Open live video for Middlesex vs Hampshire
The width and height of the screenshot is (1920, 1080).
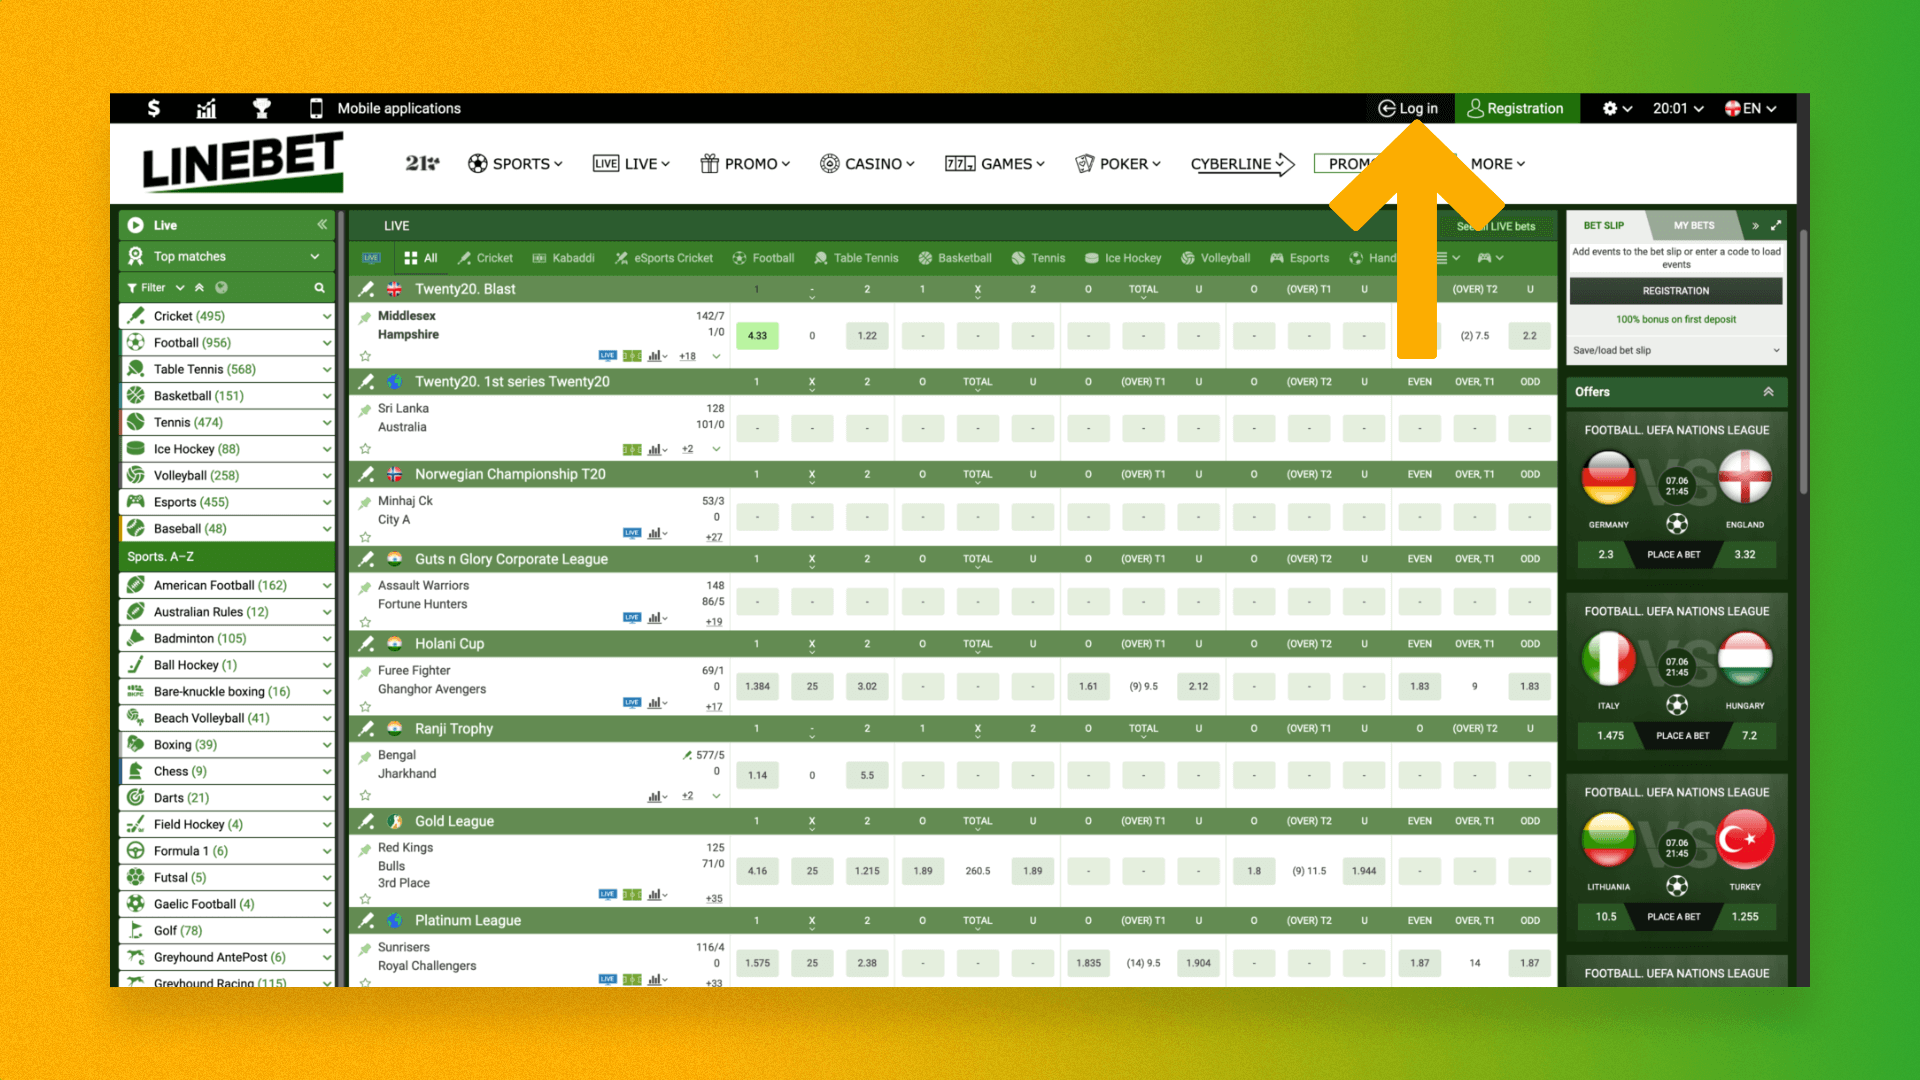607,355
